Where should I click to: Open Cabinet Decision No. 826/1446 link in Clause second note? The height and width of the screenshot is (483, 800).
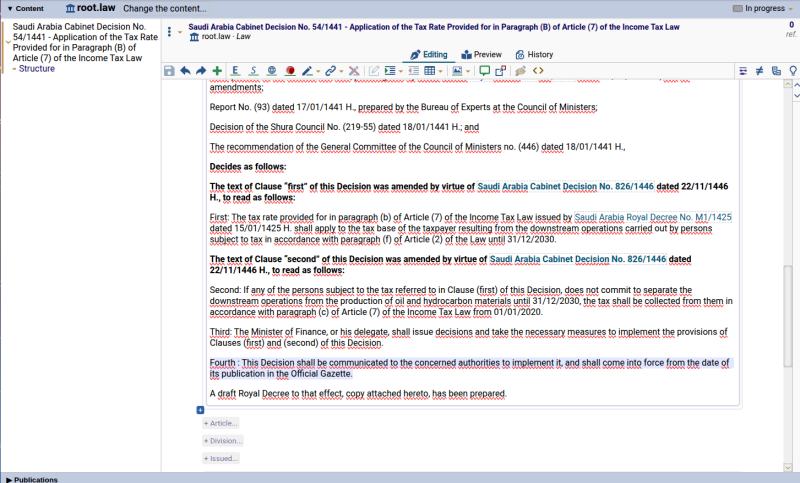pyautogui.click(x=578, y=259)
